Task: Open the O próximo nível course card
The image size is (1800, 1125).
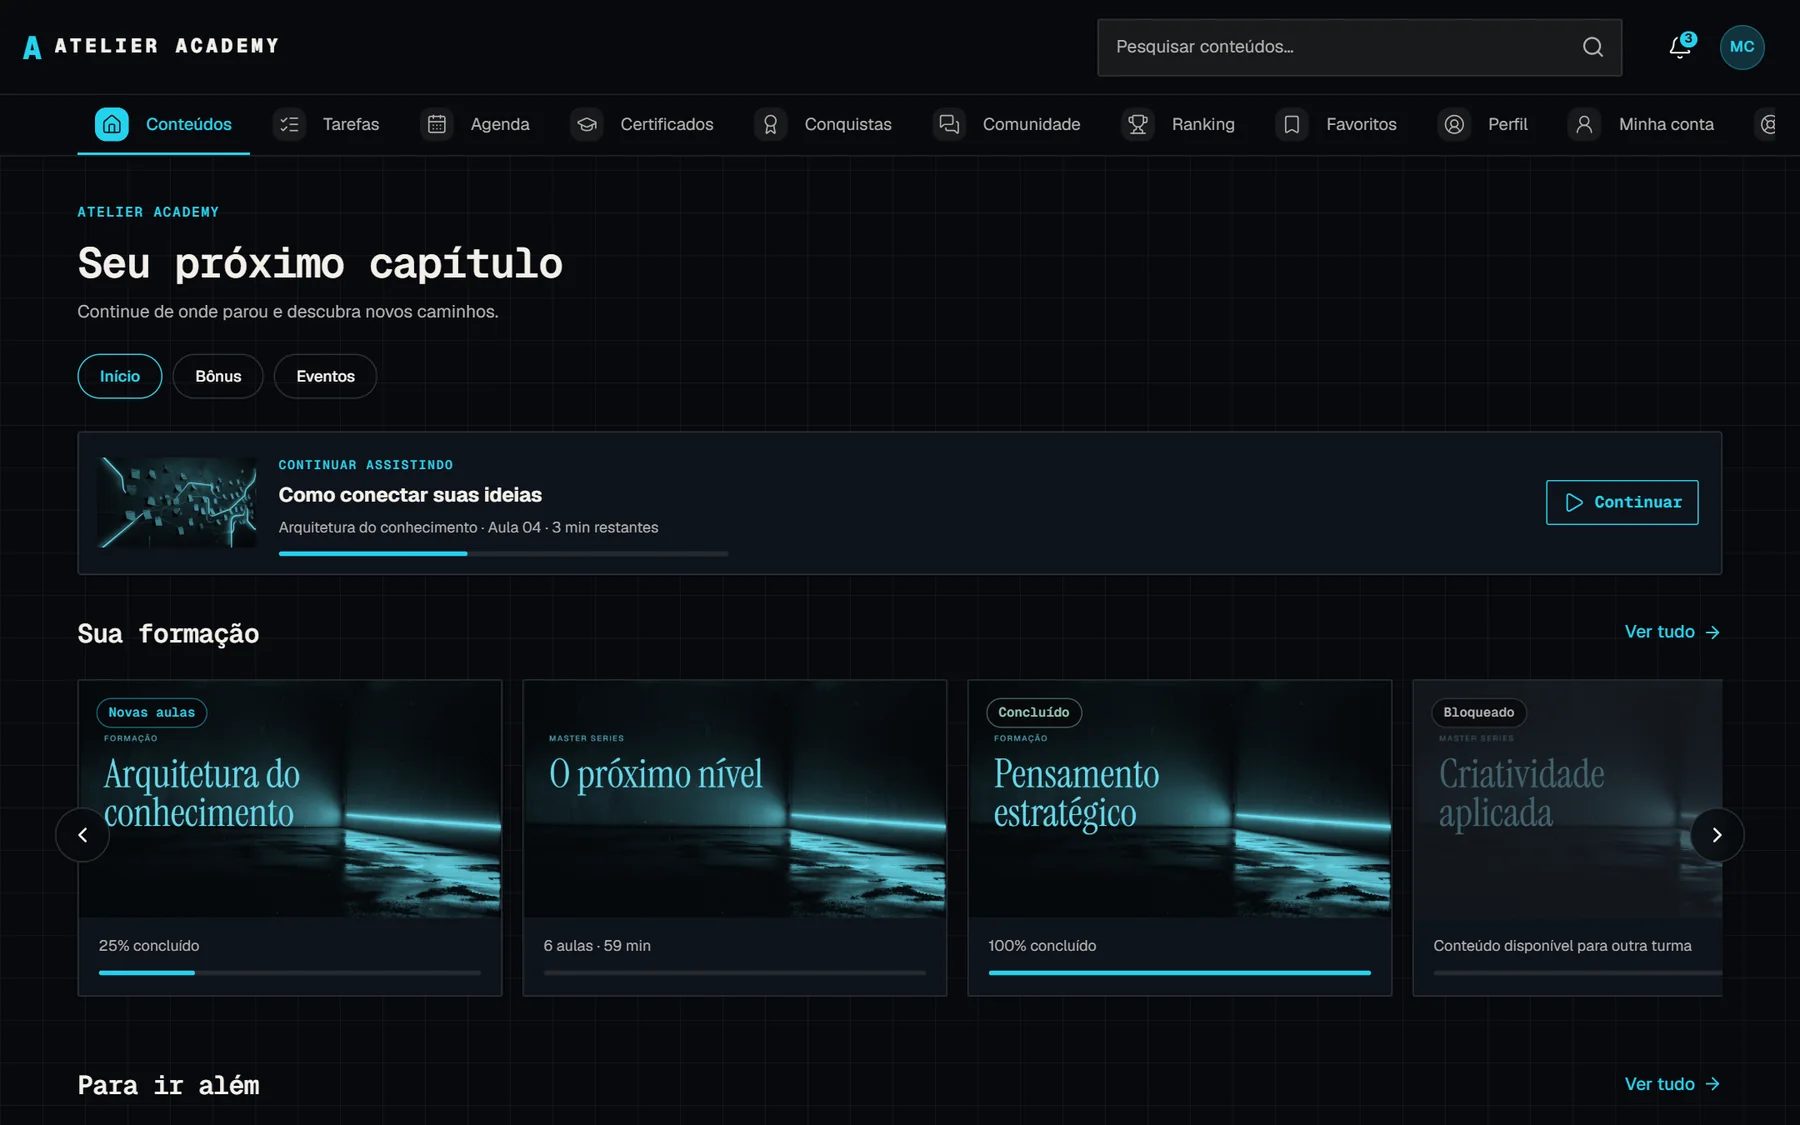Action: (735, 838)
